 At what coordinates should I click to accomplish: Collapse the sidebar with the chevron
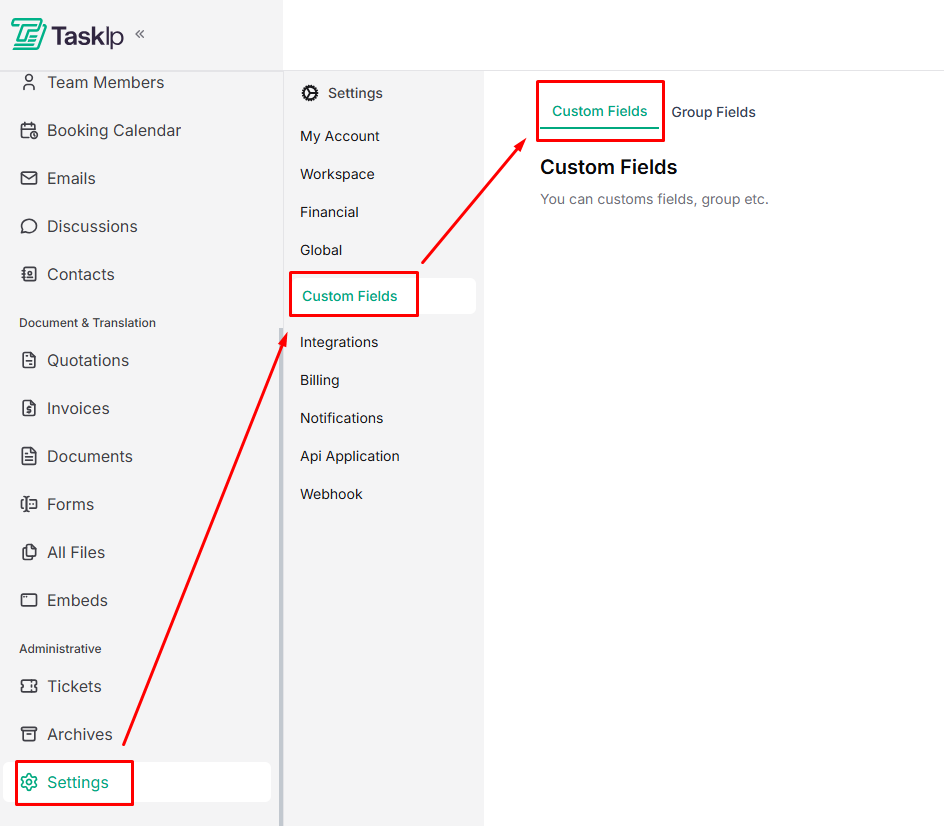pos(138,35)
